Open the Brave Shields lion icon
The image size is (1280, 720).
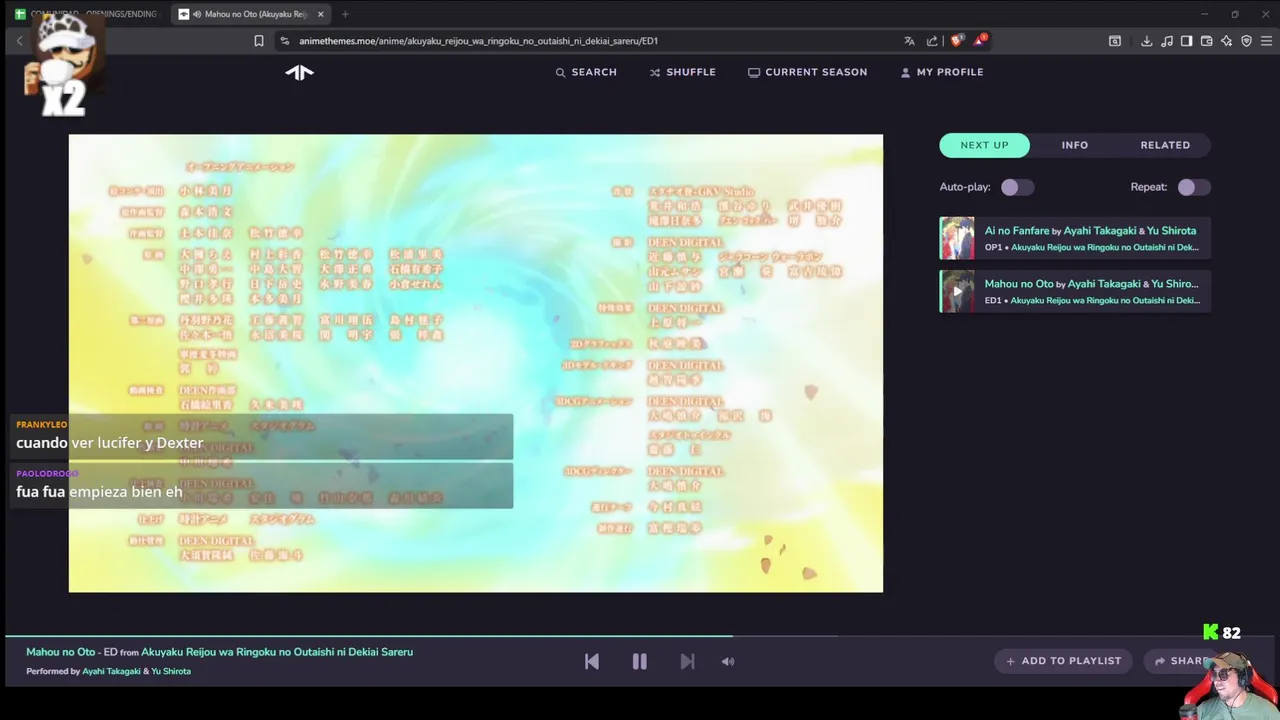click(956, 41)
